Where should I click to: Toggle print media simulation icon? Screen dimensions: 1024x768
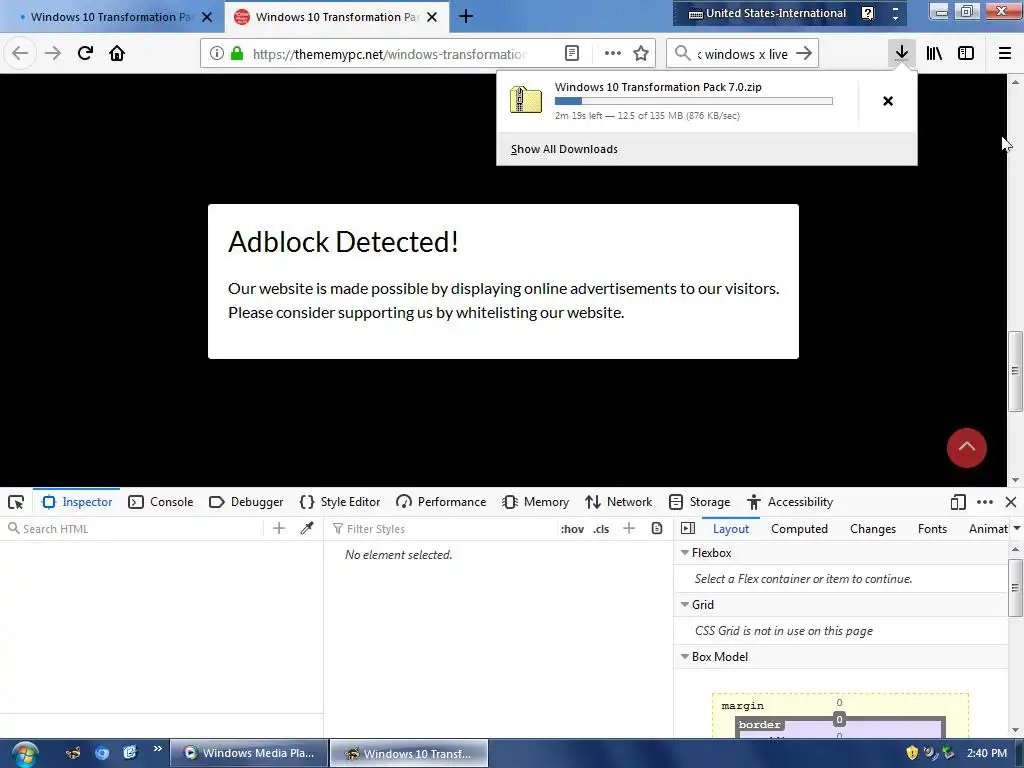tap(657, 528)
